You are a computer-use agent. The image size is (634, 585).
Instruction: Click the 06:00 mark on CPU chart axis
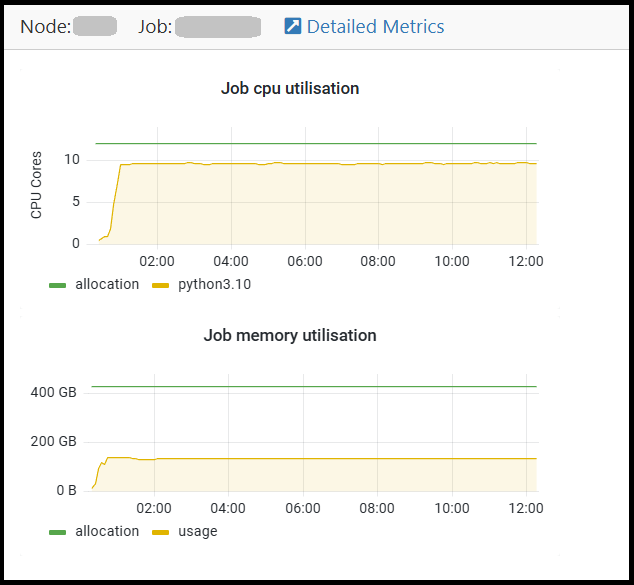coord(304,261)
